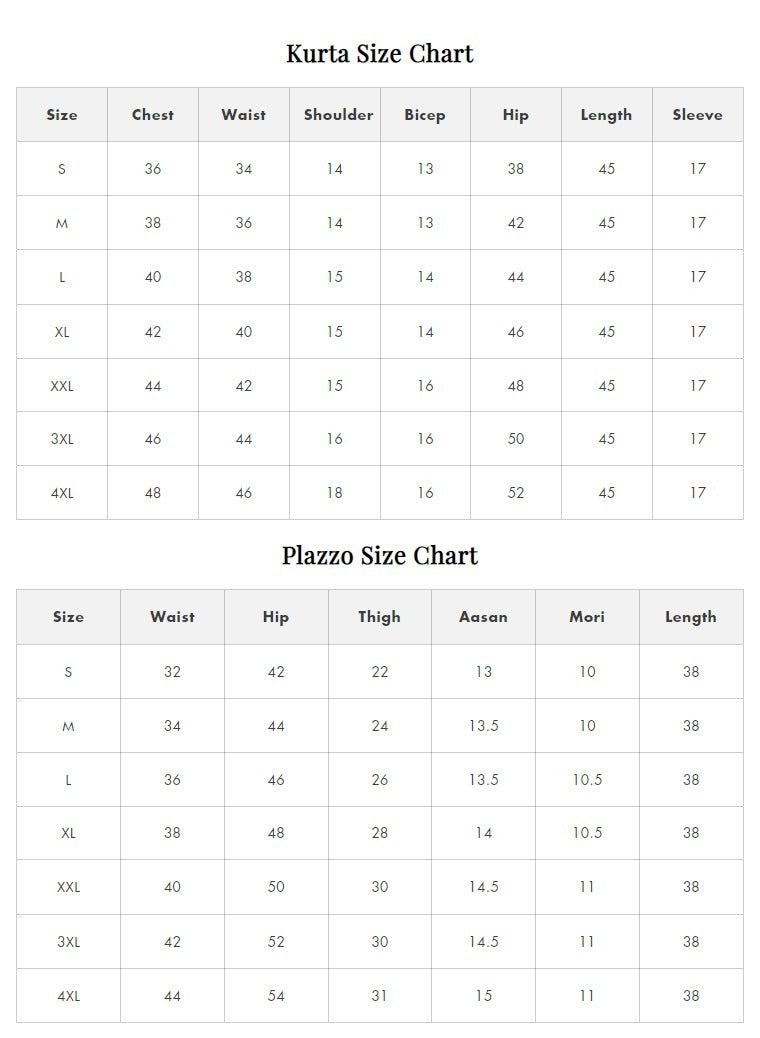Select the Kurta S chest value 36

coord(153,169)
